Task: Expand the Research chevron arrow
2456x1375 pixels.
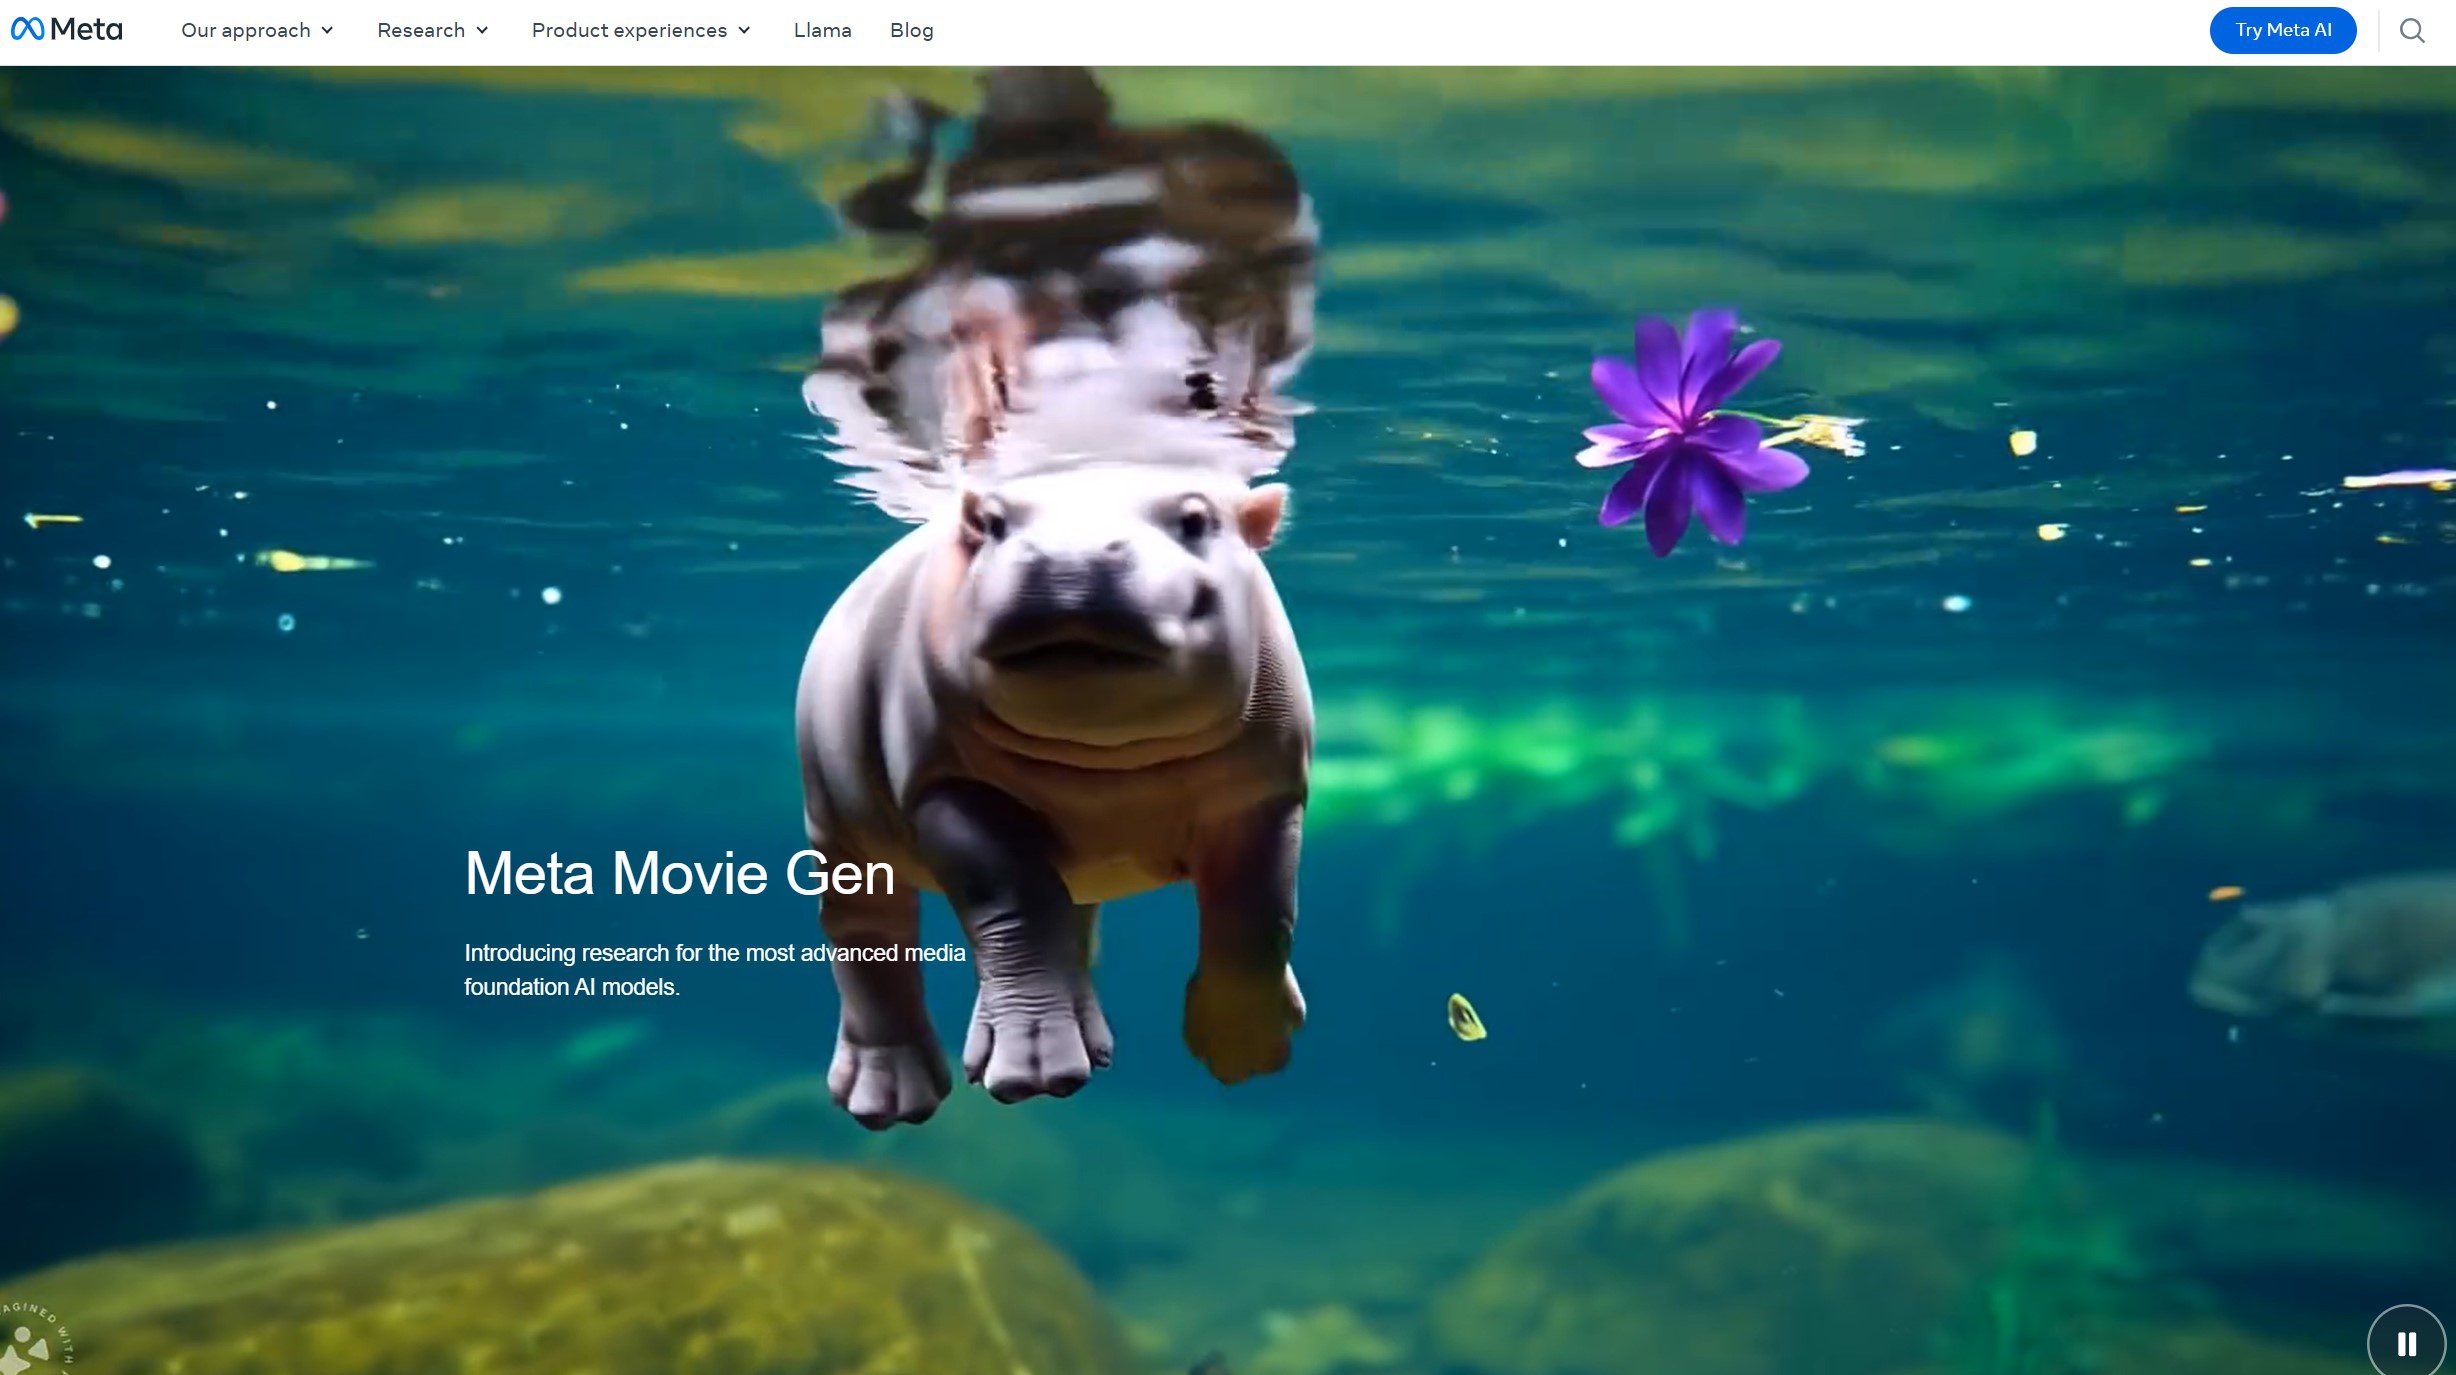Action: click(482, 31)
